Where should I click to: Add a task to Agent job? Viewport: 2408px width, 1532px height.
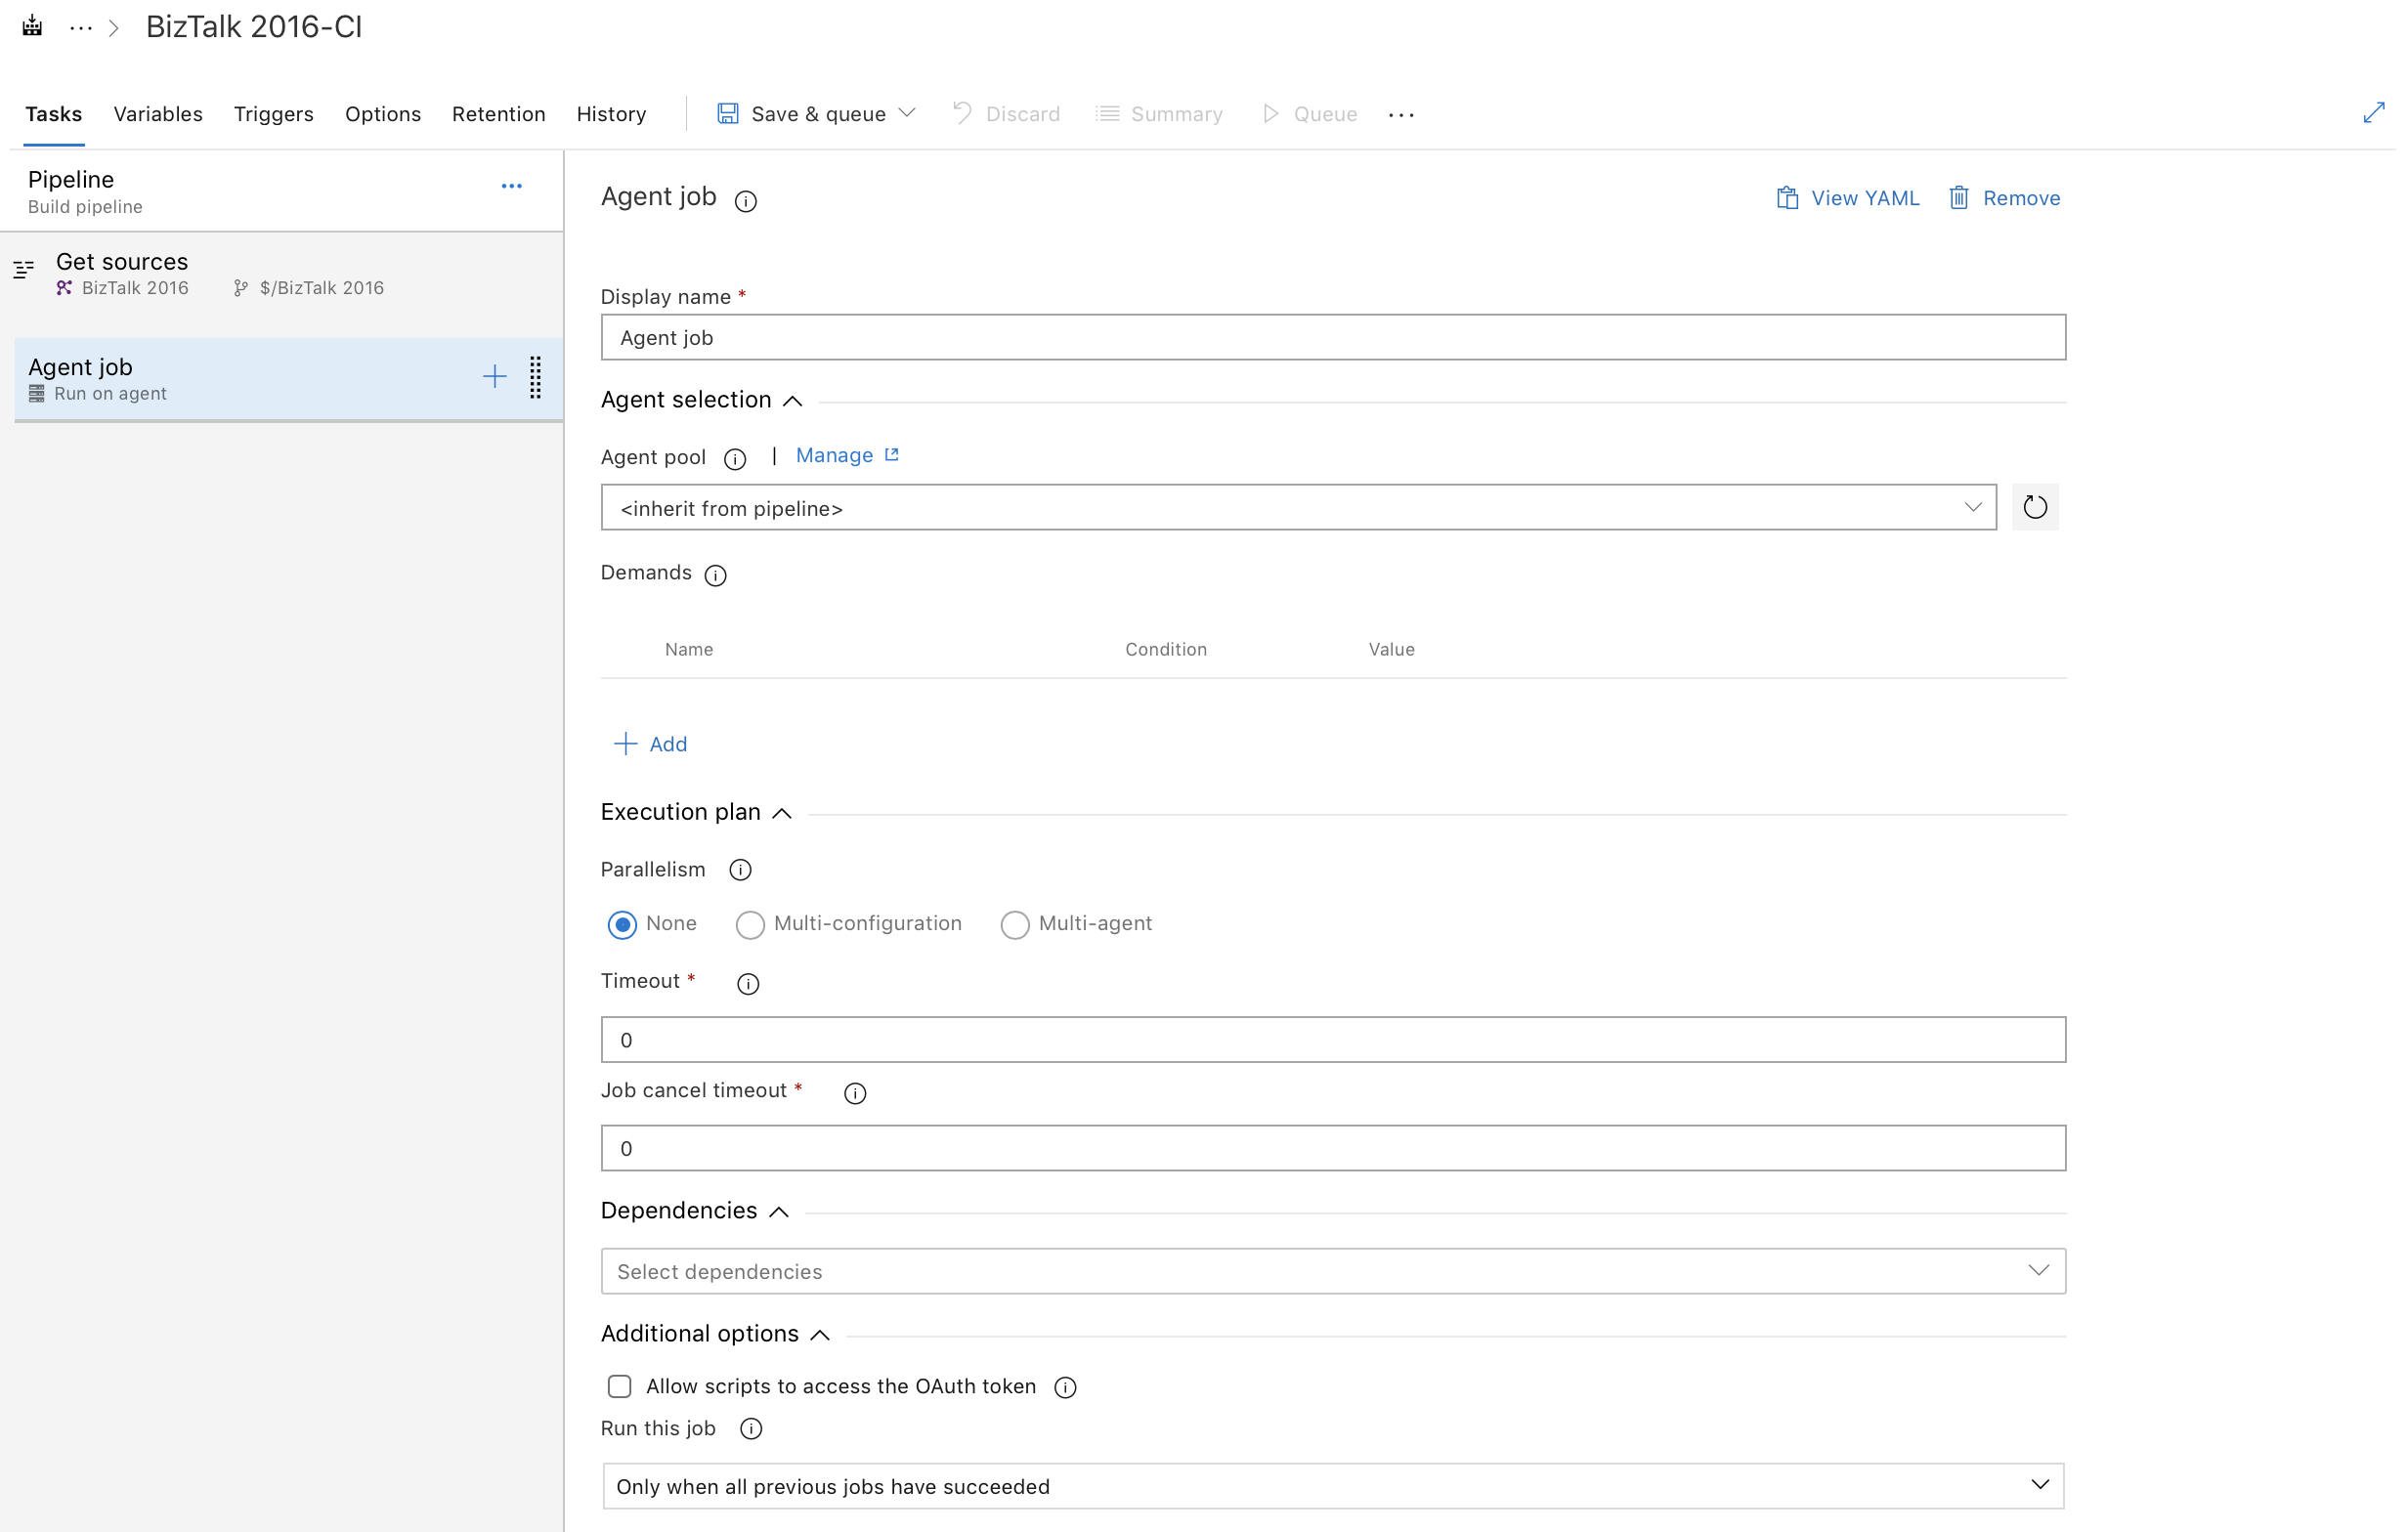(494, 377)
